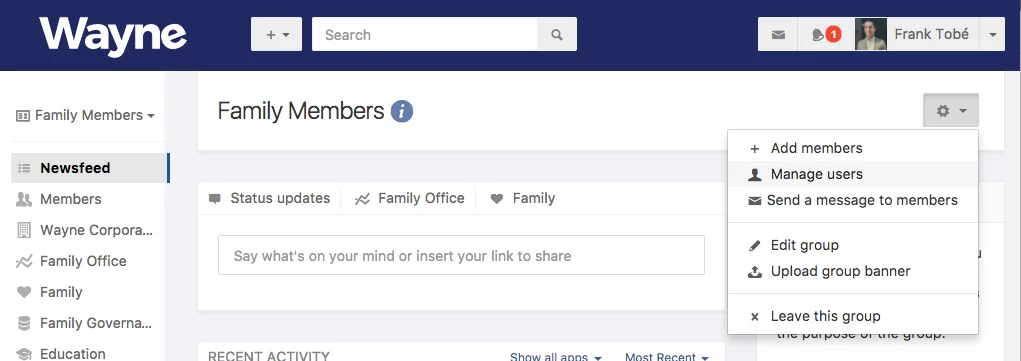Viewport: 1021px width, 361px height.
Task: Open the messages envelope icon
Action: tap(778, 35)
